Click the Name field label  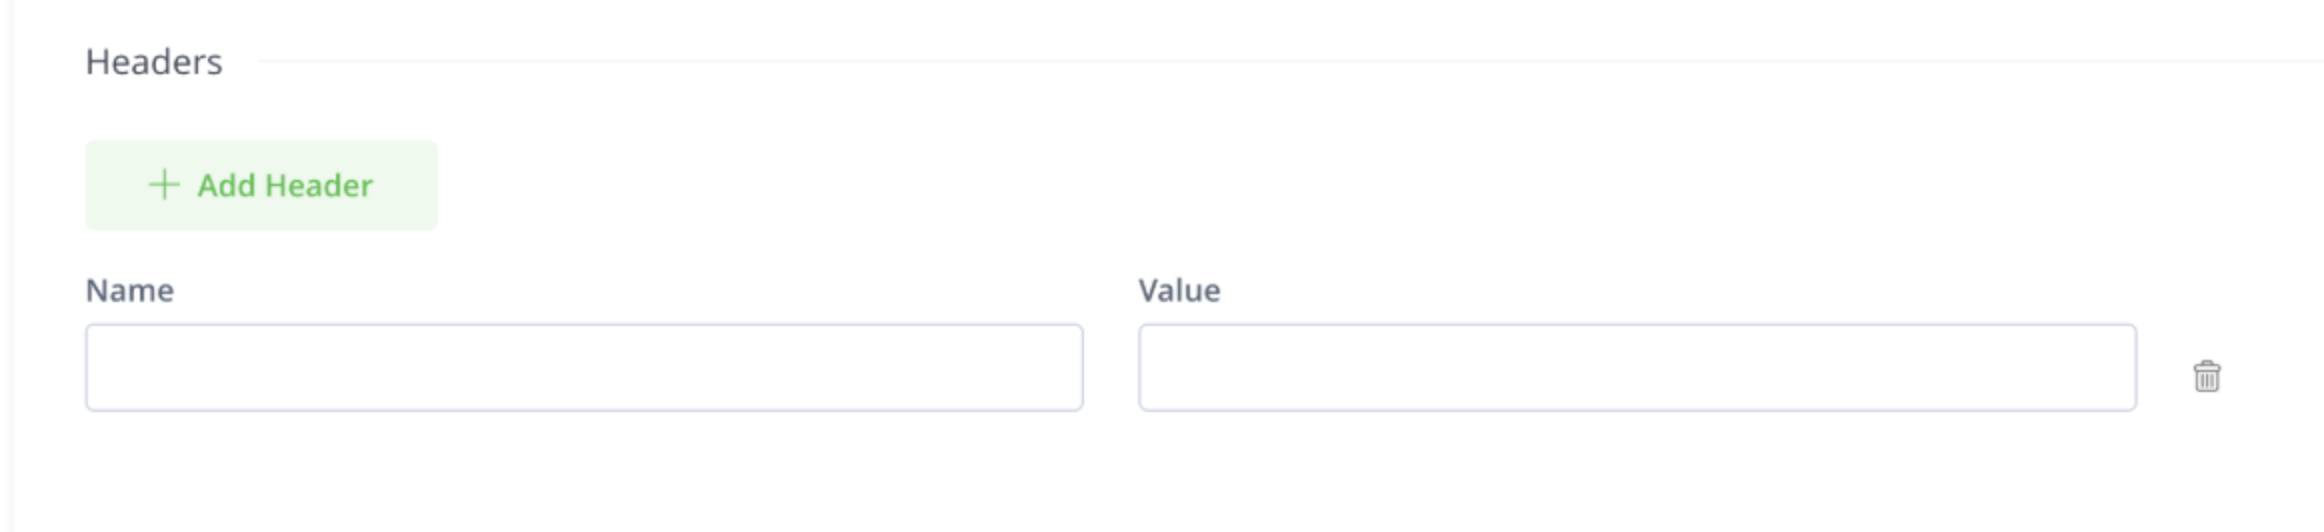pyautogui.click(x=130, y=291)
